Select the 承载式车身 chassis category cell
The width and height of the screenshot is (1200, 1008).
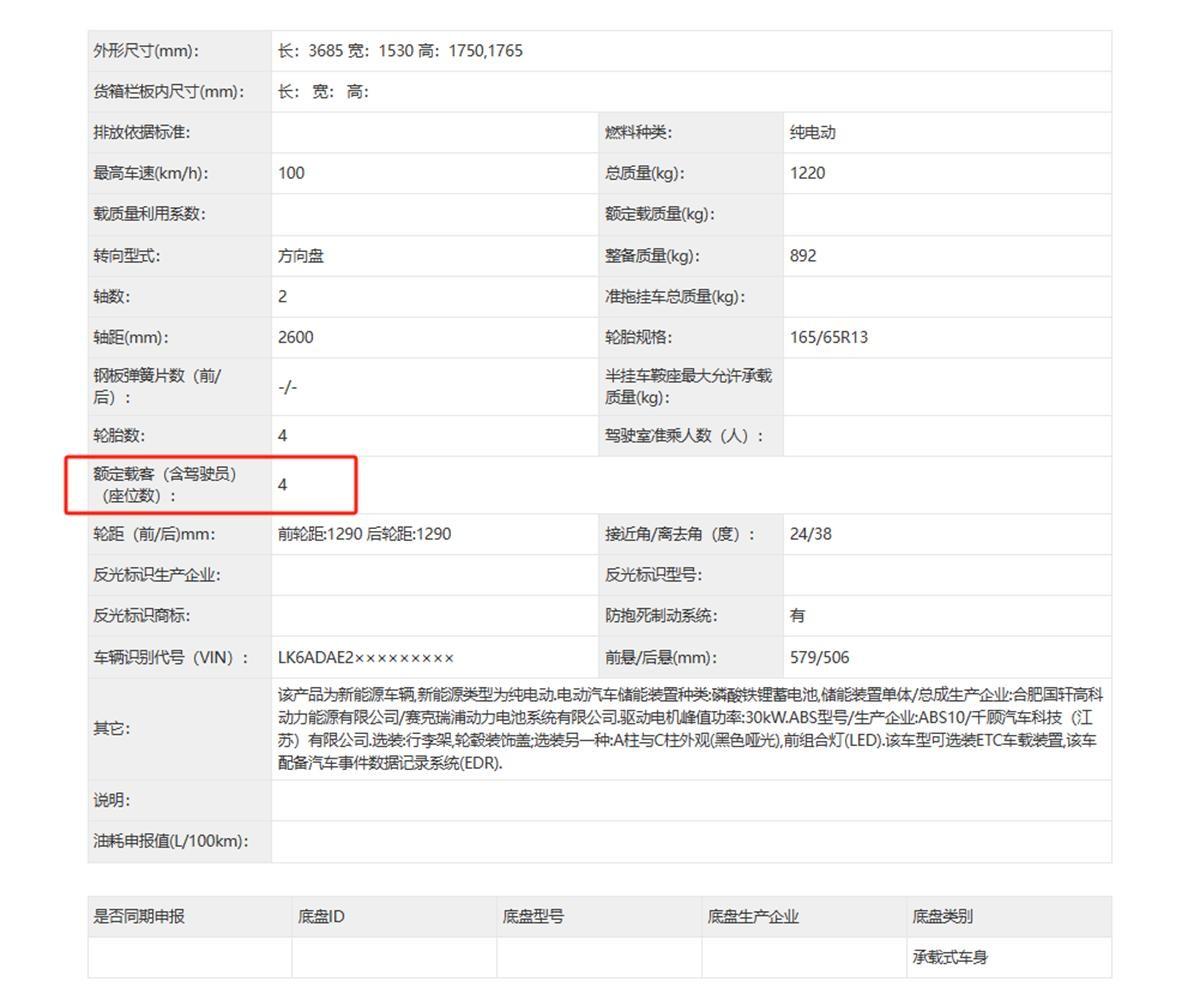coord(949,957)
